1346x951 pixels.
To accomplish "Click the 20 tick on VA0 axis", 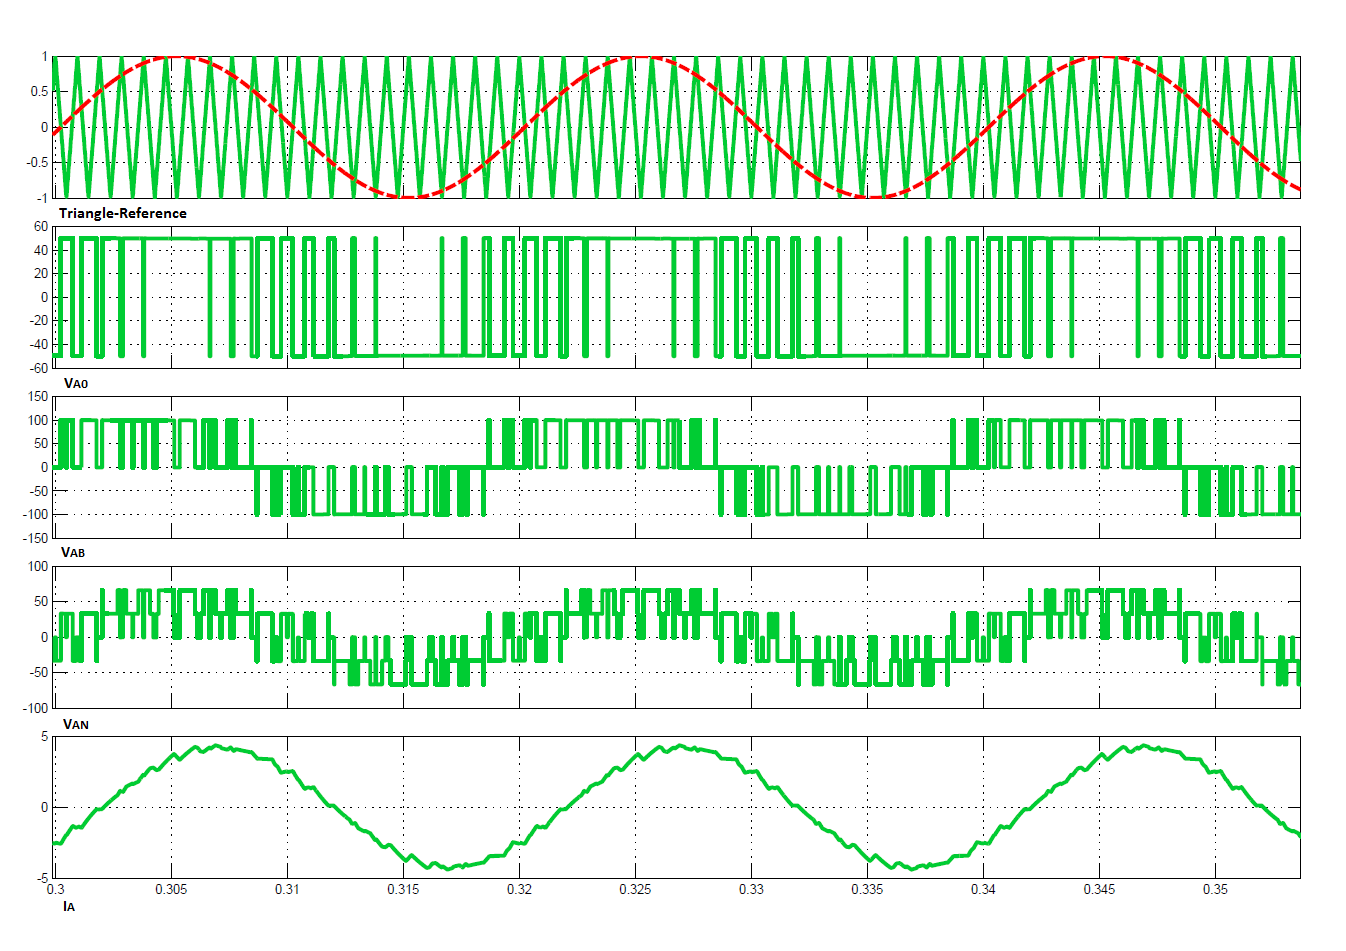I will 41,274.
